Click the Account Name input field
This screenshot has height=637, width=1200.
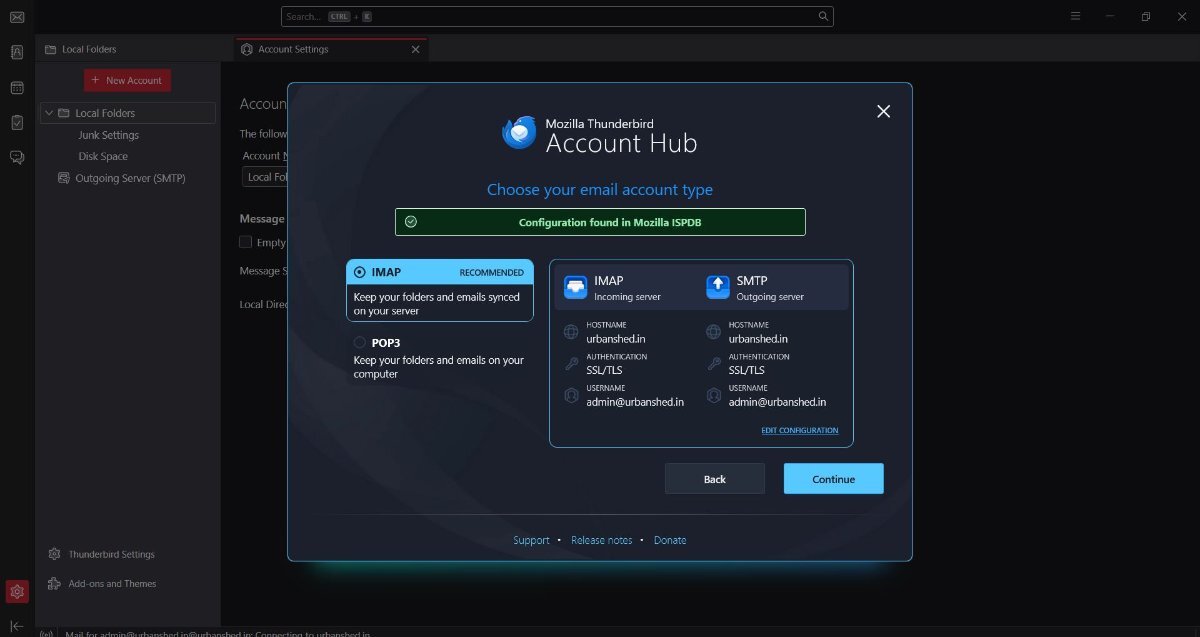[265, 177]
